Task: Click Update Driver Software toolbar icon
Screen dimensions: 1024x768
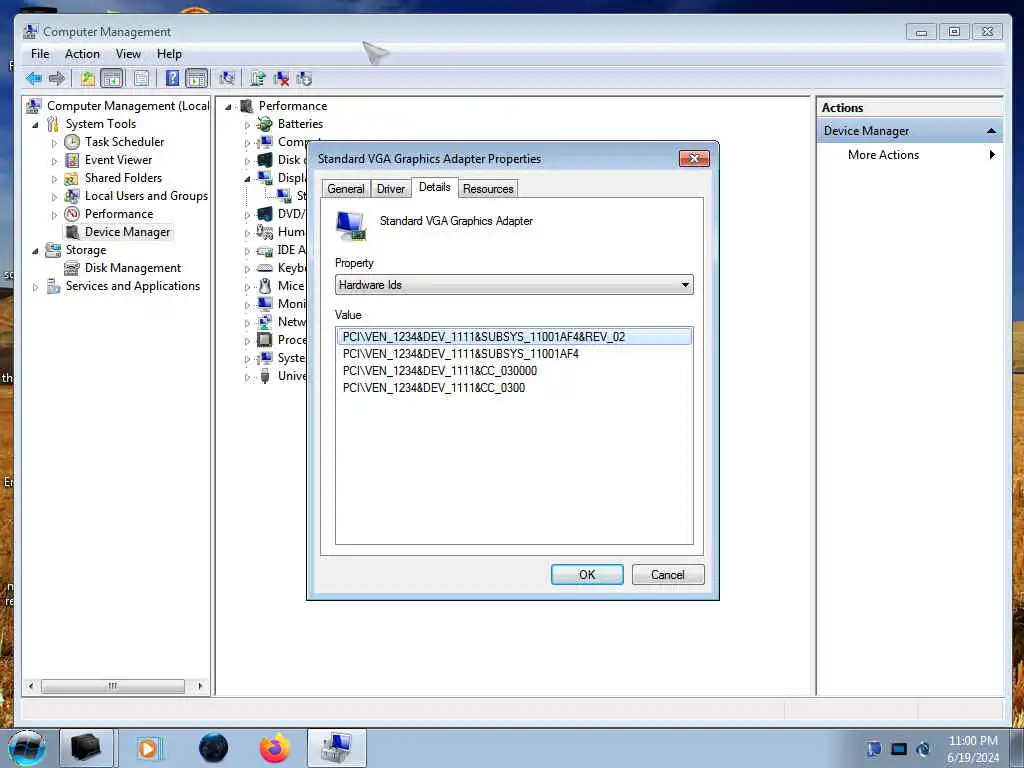Action: (x=257, y=79)
